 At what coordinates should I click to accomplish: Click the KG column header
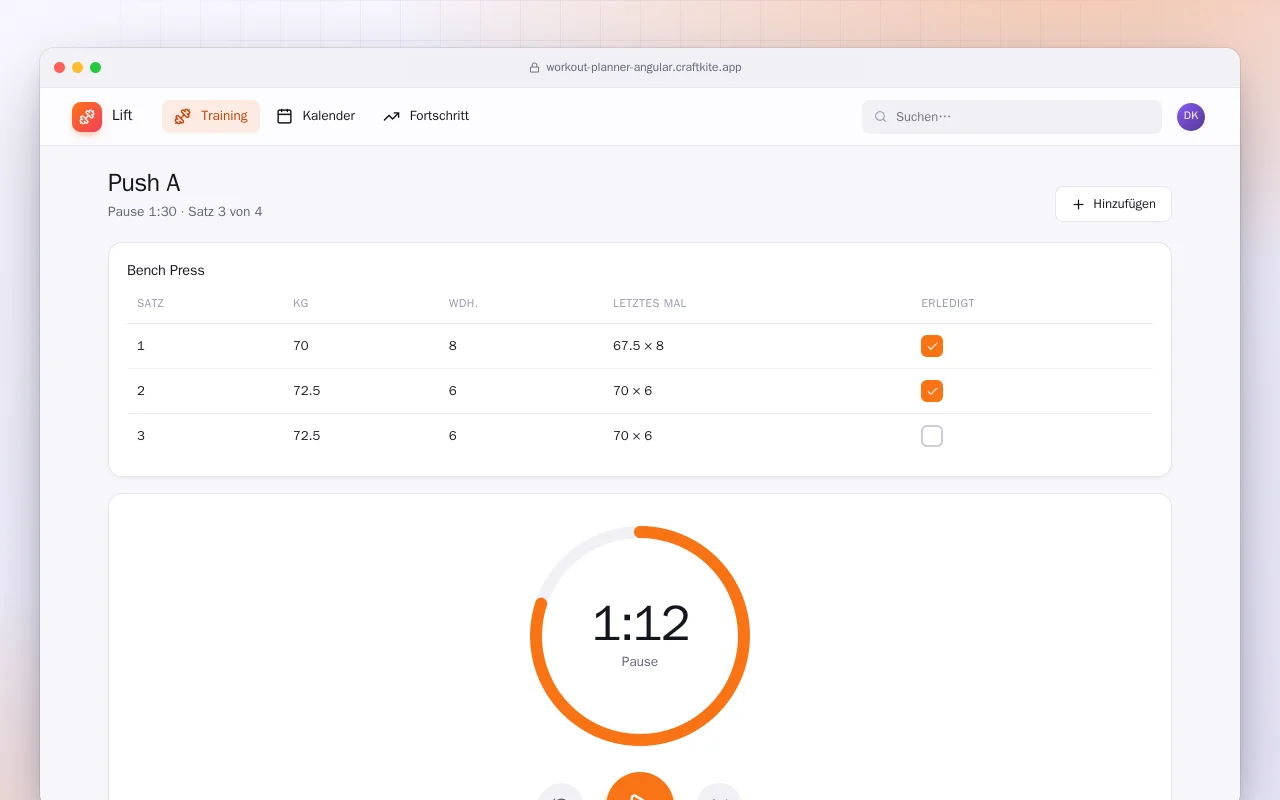[x=300, y=303]
